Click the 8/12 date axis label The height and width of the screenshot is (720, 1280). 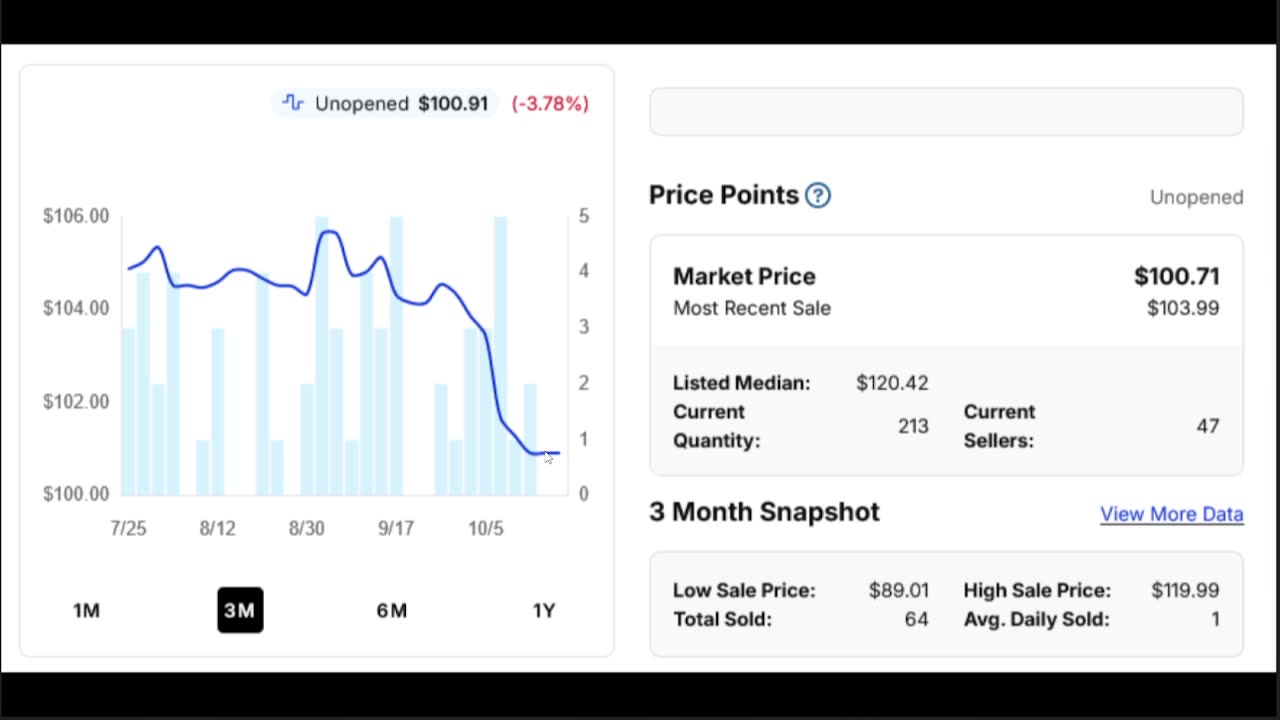point(217,528)
